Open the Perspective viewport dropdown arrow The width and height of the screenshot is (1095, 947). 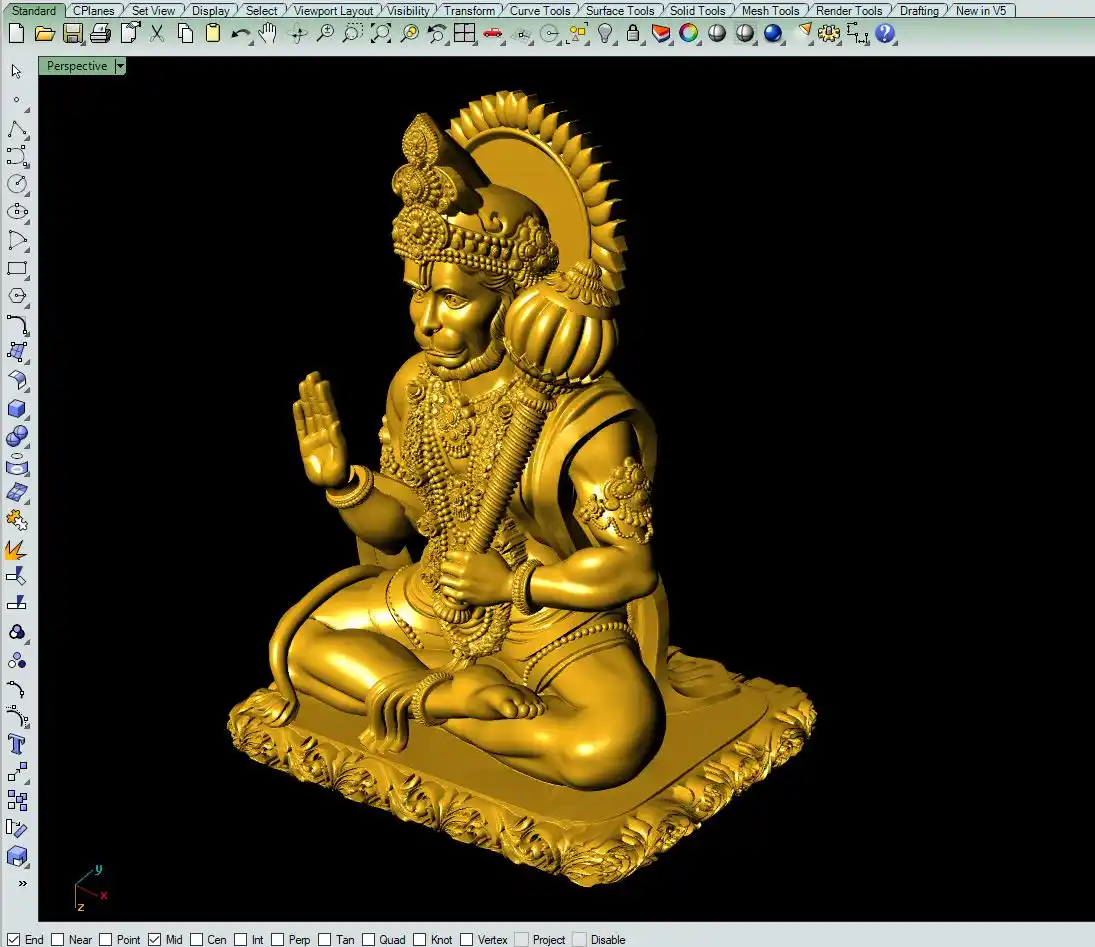pos(120,66)
